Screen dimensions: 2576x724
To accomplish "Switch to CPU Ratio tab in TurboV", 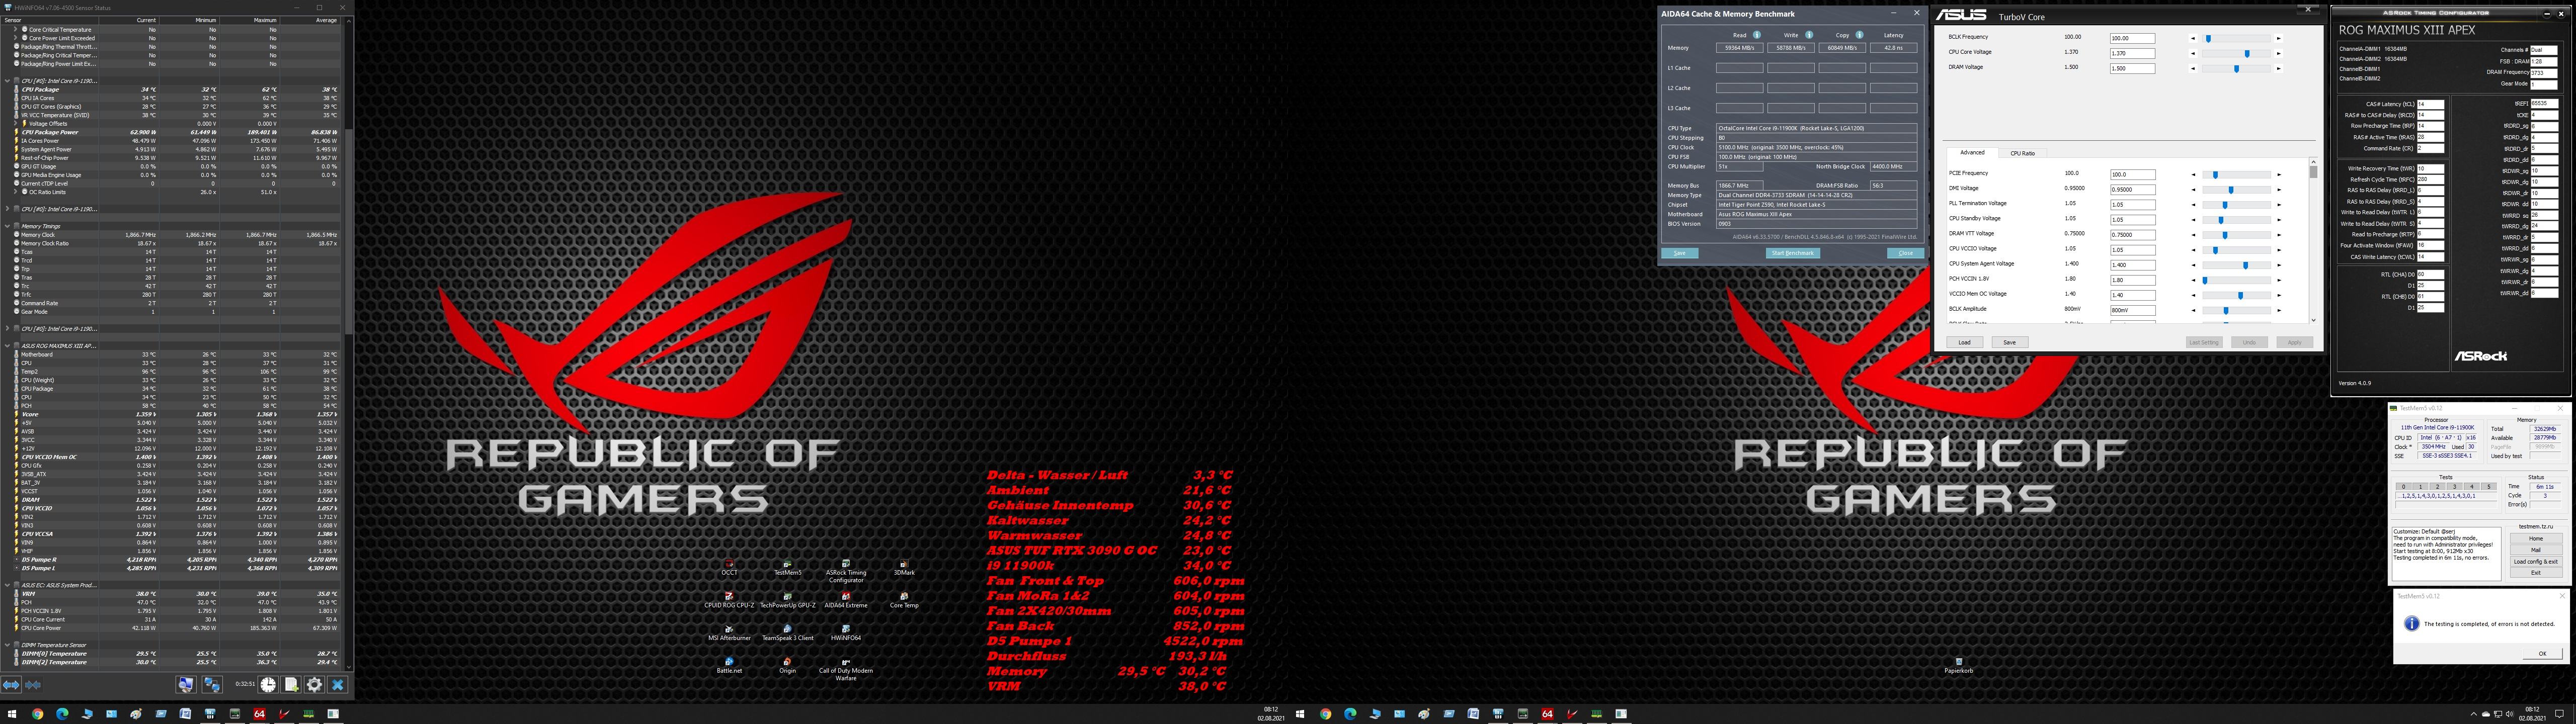I will coord(2022,153).
